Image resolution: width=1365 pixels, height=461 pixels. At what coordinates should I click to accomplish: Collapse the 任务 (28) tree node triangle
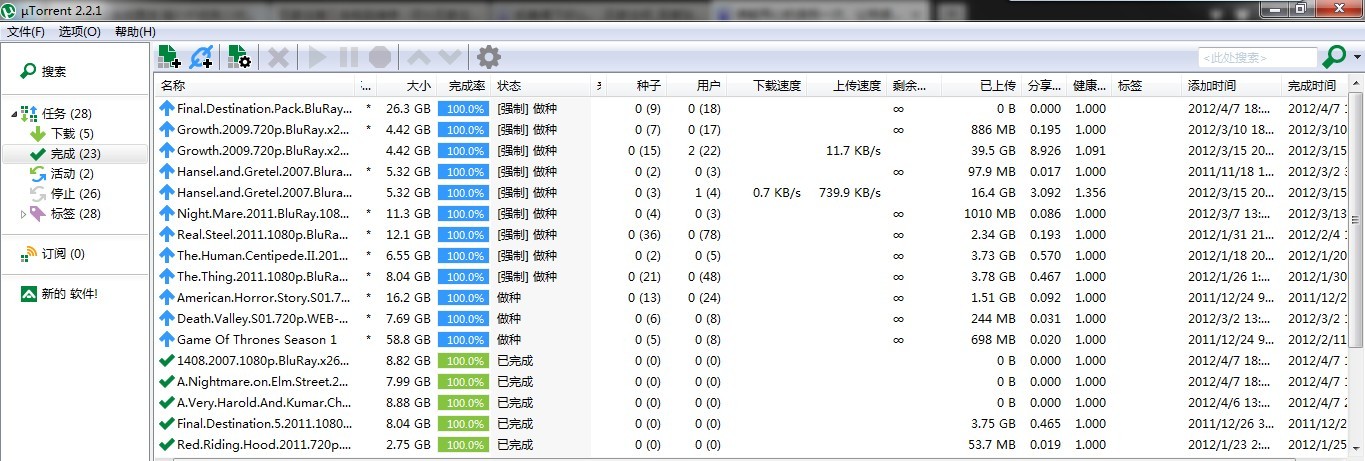pyautogui.click(x=14, y=114)
